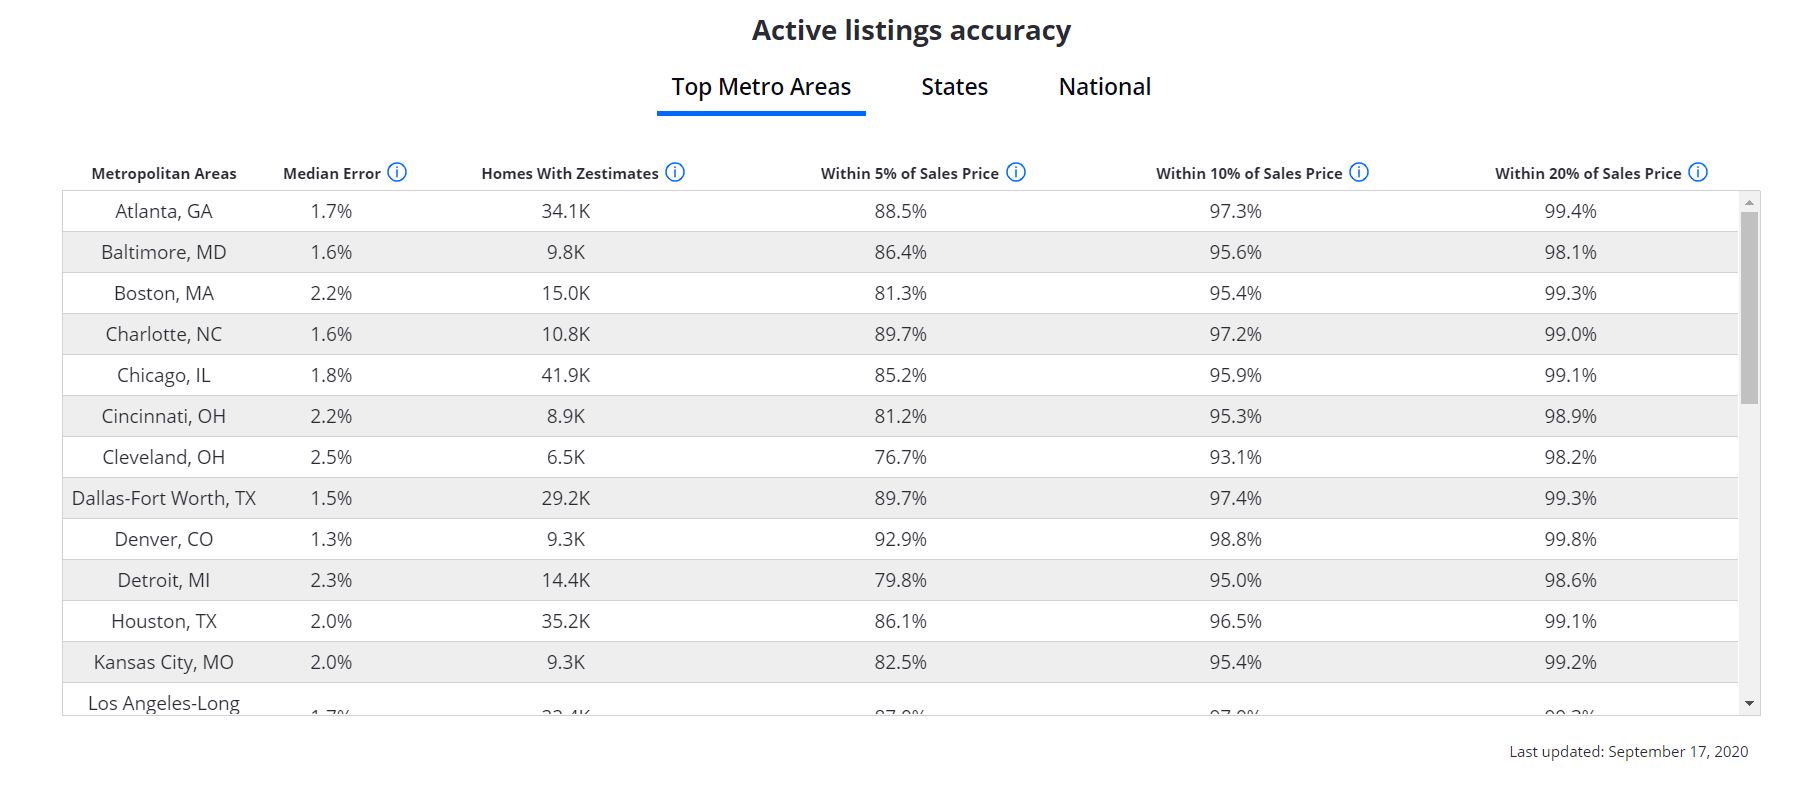This screenshot has height=797, width=1810.
Task: Select the Denver, CO metro row
Action: 164,539
